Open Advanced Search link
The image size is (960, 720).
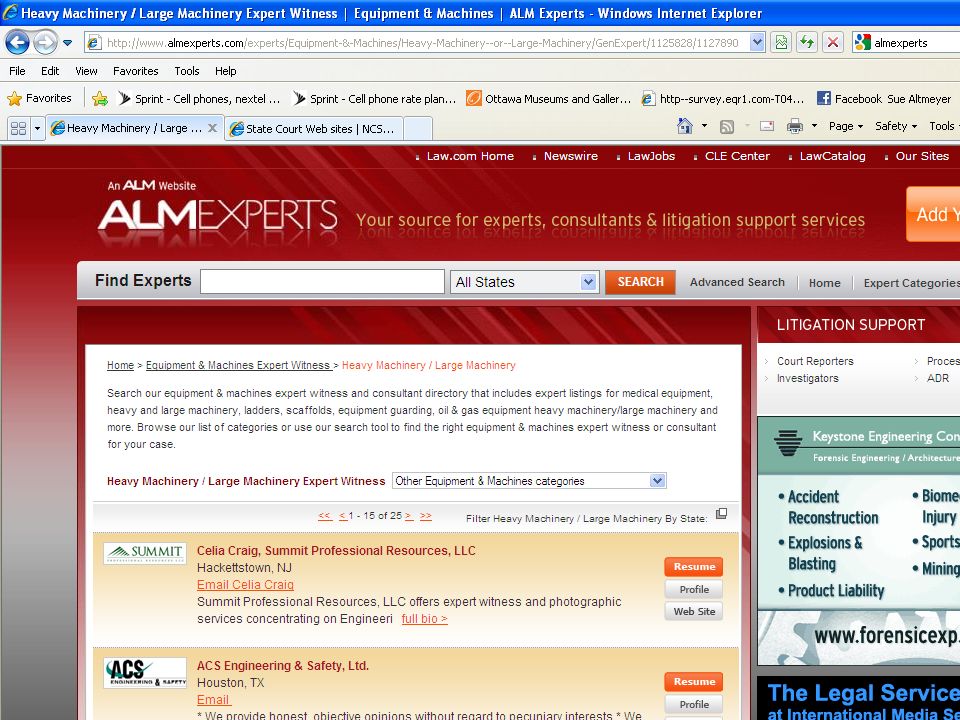tap(737, 282)
